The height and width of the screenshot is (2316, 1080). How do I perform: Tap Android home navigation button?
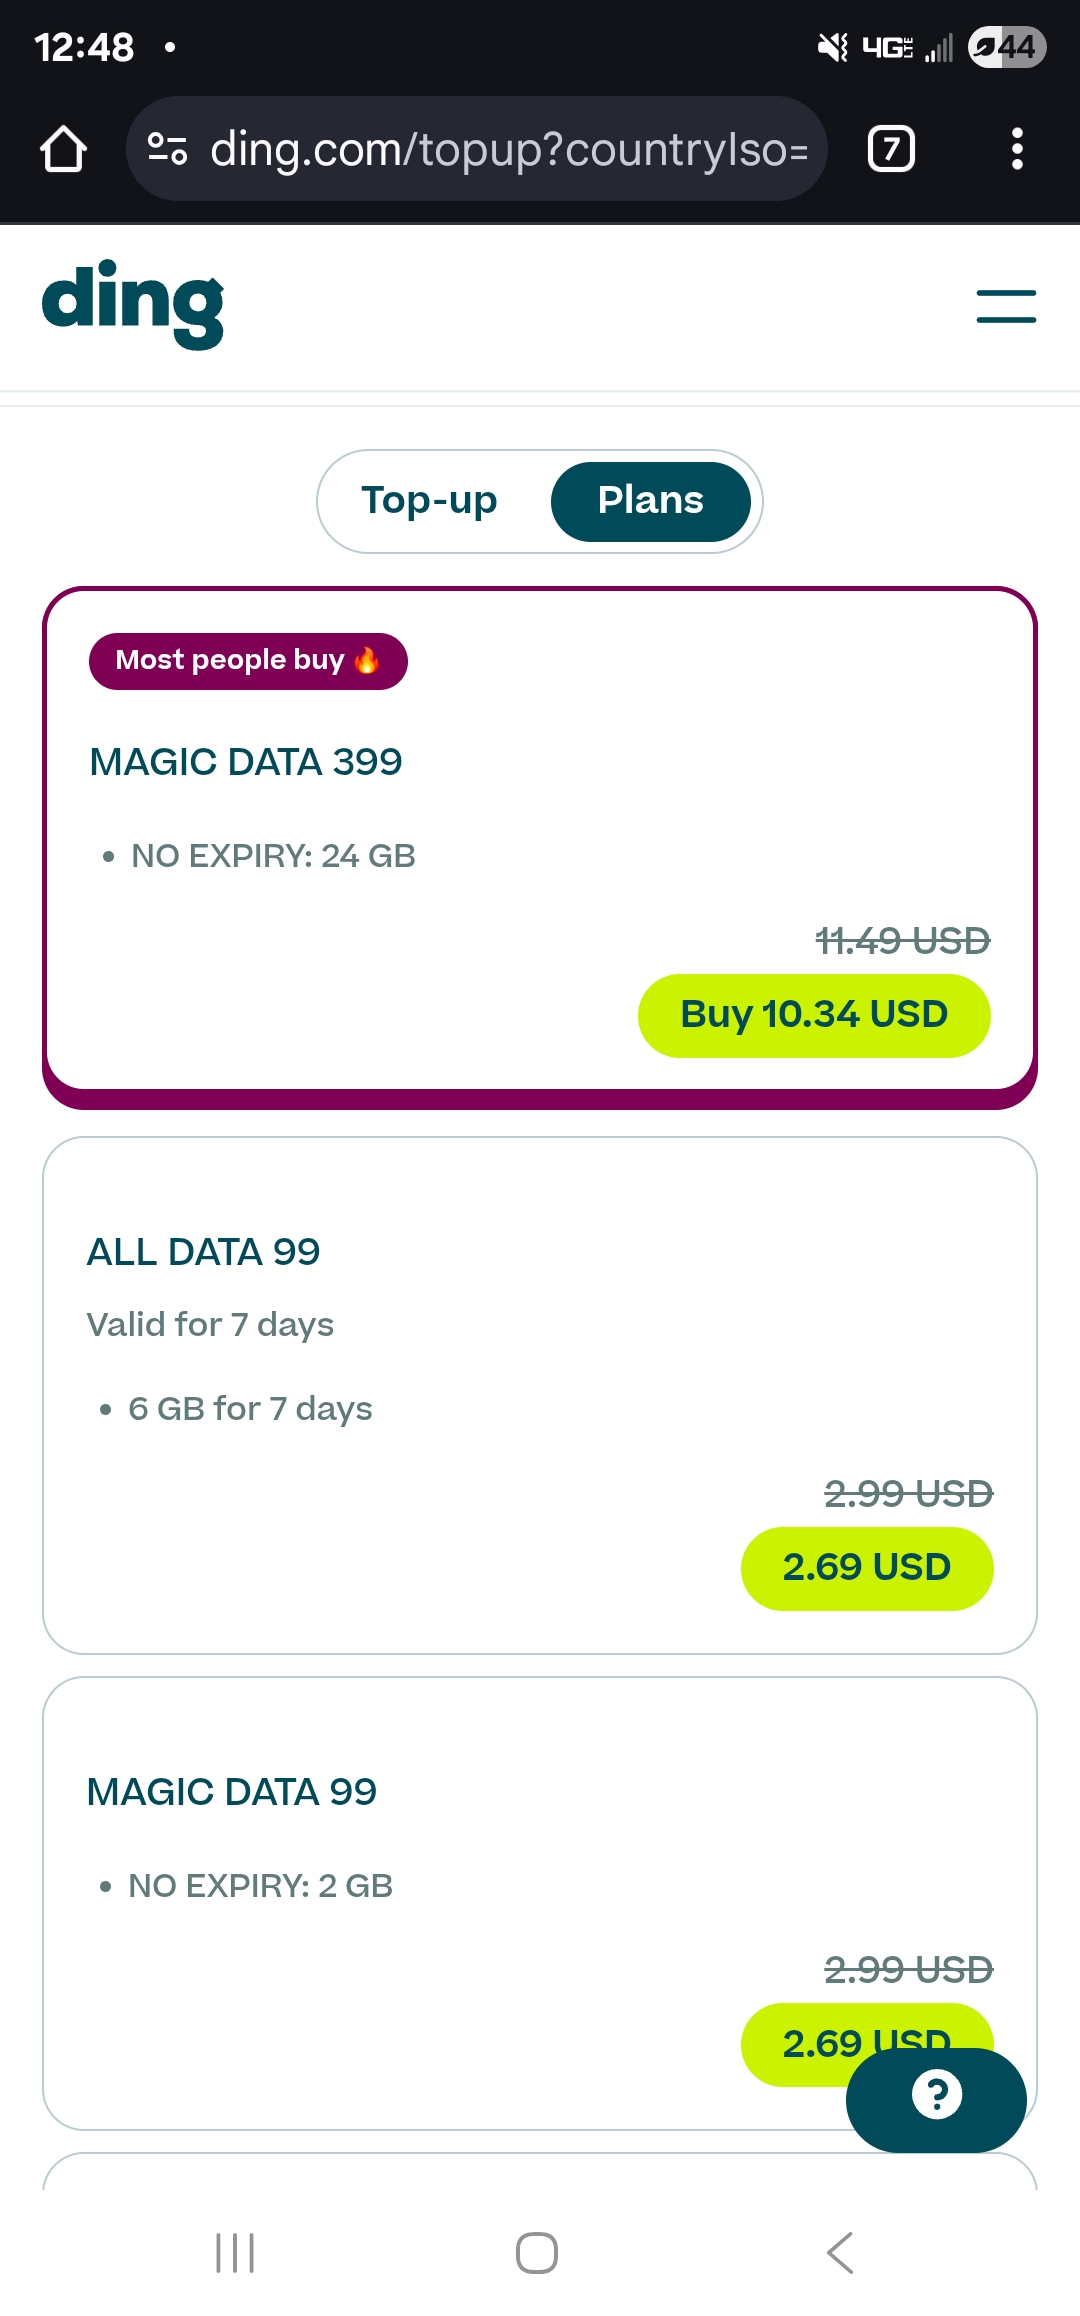537,2253
